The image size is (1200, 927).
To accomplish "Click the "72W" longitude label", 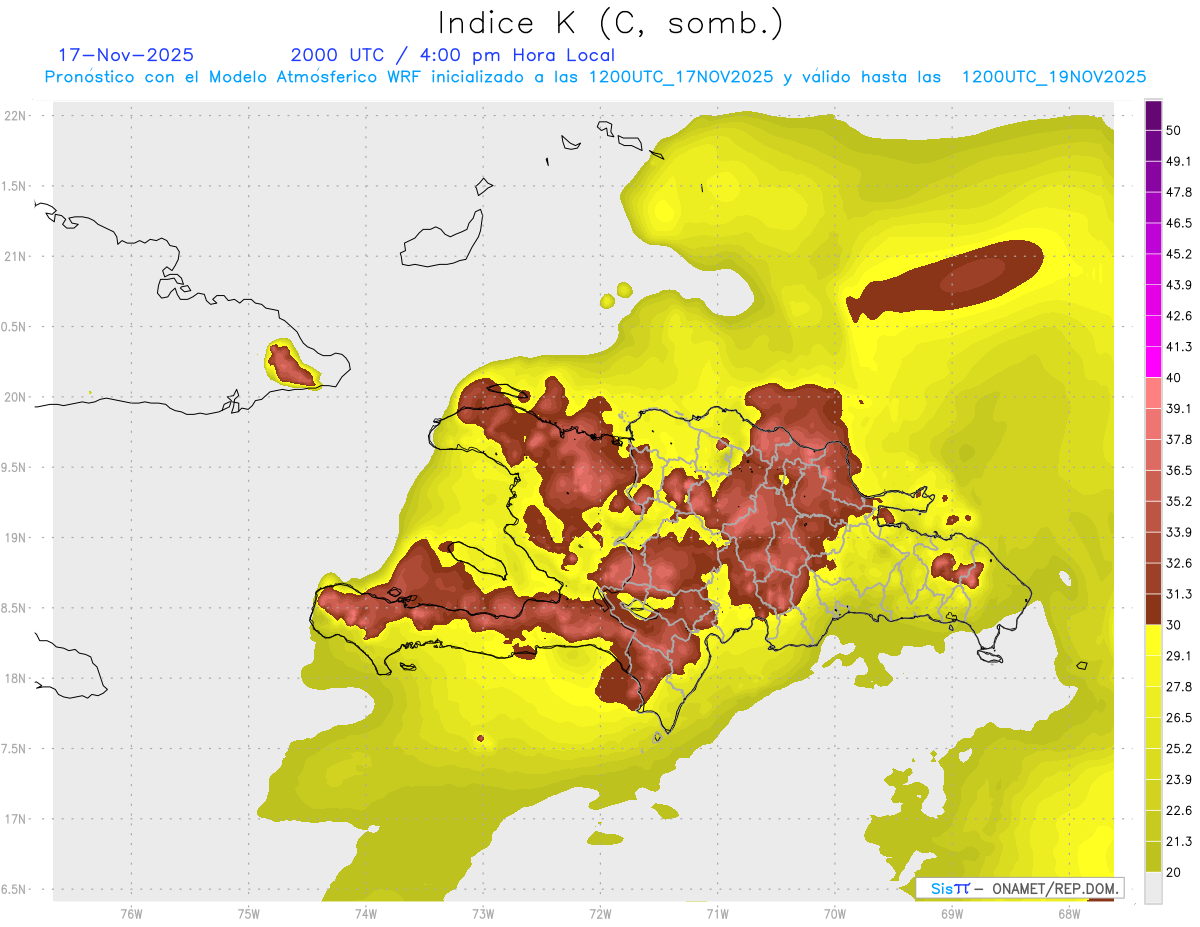I will [600, 913].
